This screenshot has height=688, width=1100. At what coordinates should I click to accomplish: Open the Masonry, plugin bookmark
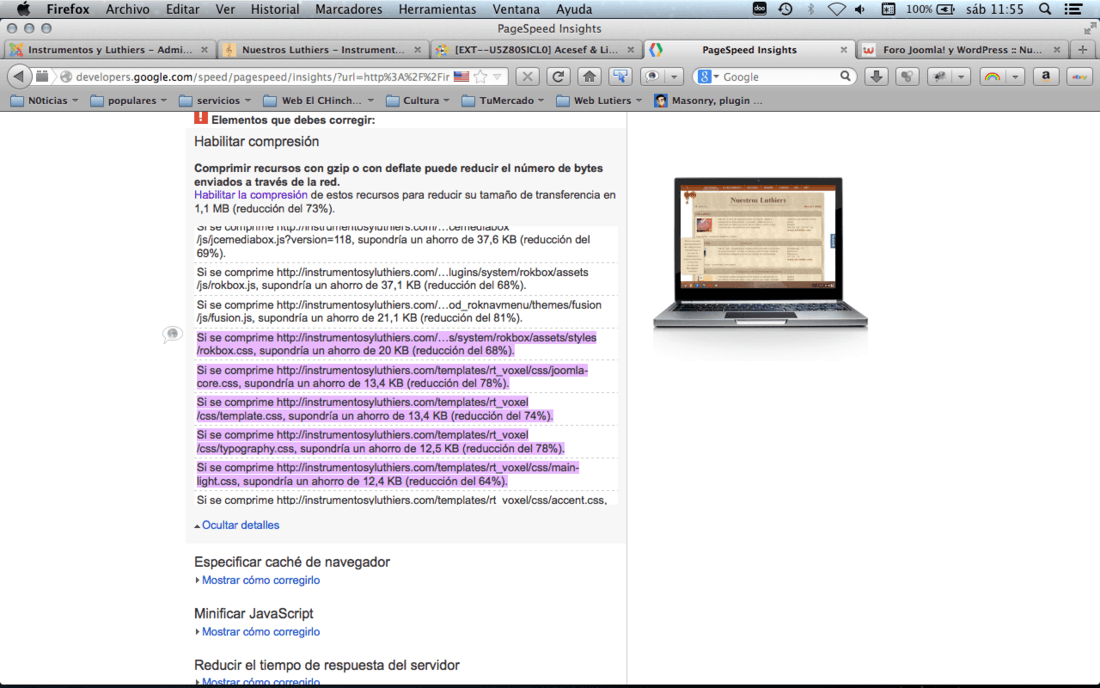708,101
